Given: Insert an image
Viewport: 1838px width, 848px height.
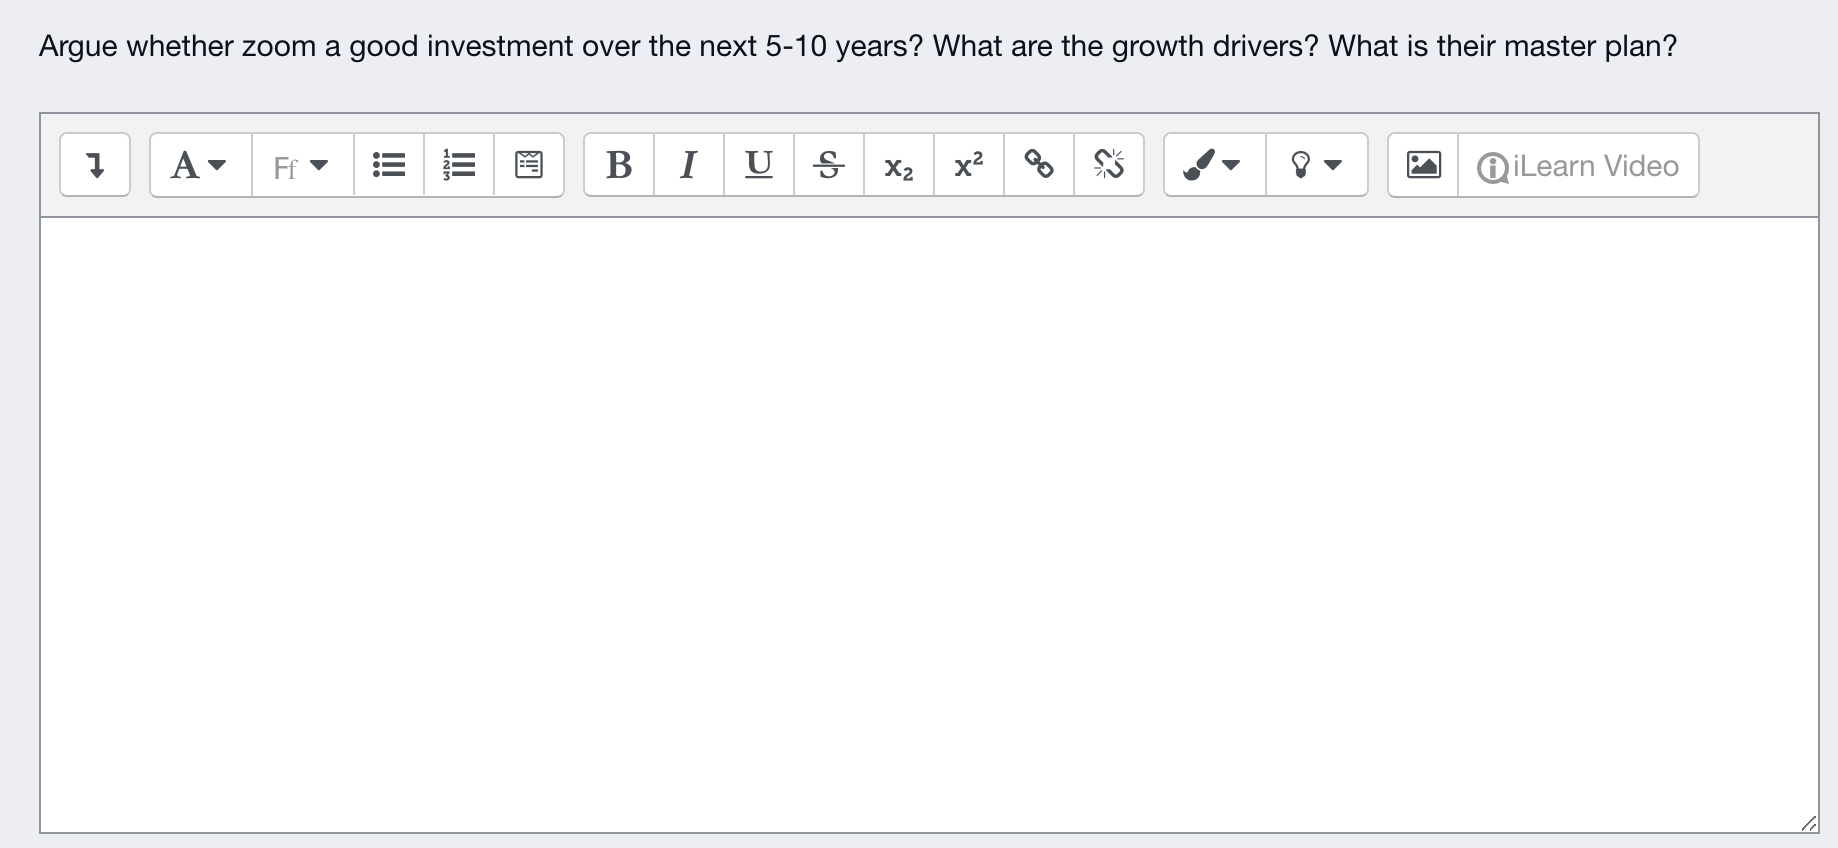Looking at the screenshot, I should (x=1423, y=165).
